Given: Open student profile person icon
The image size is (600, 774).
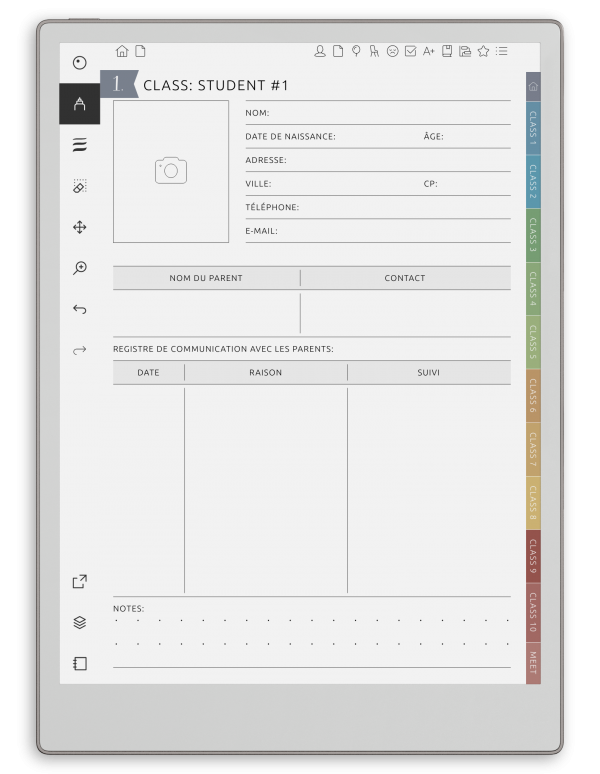Looking at the screenshot, I should pyautogui.click(x=320, y=51).
